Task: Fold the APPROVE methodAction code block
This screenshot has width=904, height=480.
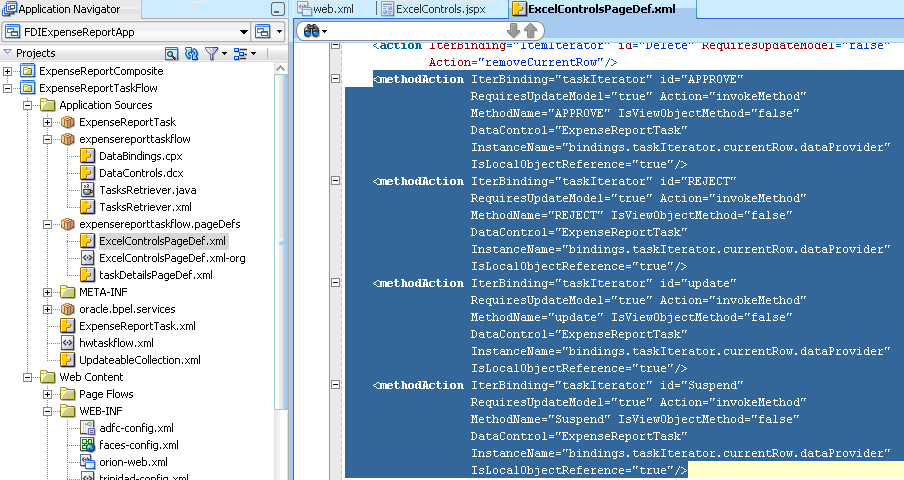Action: 336,78
